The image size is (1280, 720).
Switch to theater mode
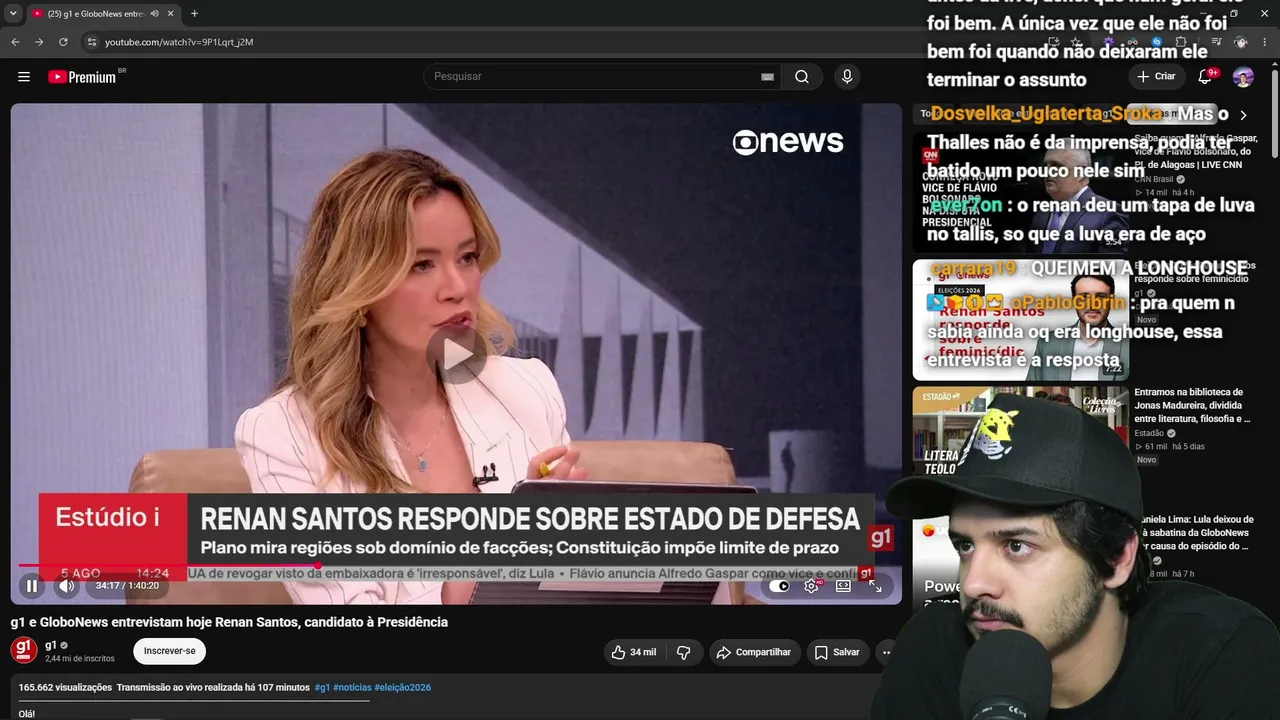tap(843, 586)
